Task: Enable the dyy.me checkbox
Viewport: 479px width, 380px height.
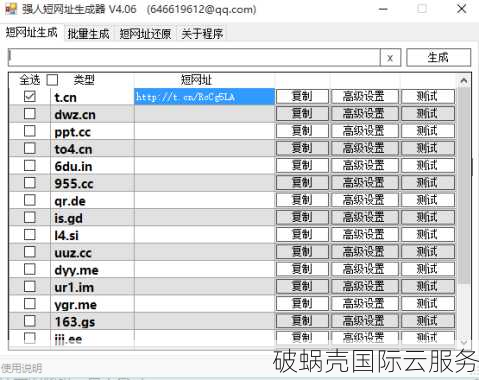Action: pos(30,270)
